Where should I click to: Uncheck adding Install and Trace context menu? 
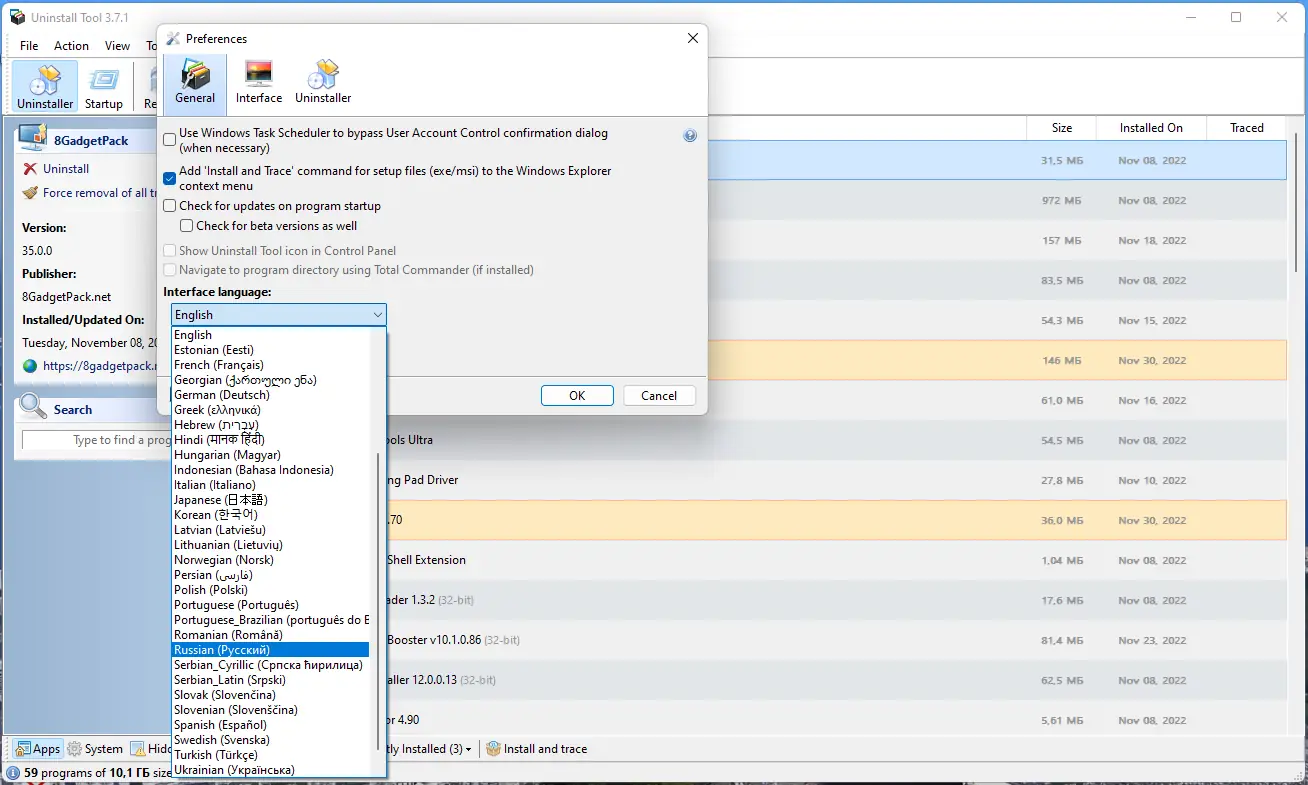[x=169, y=178]
